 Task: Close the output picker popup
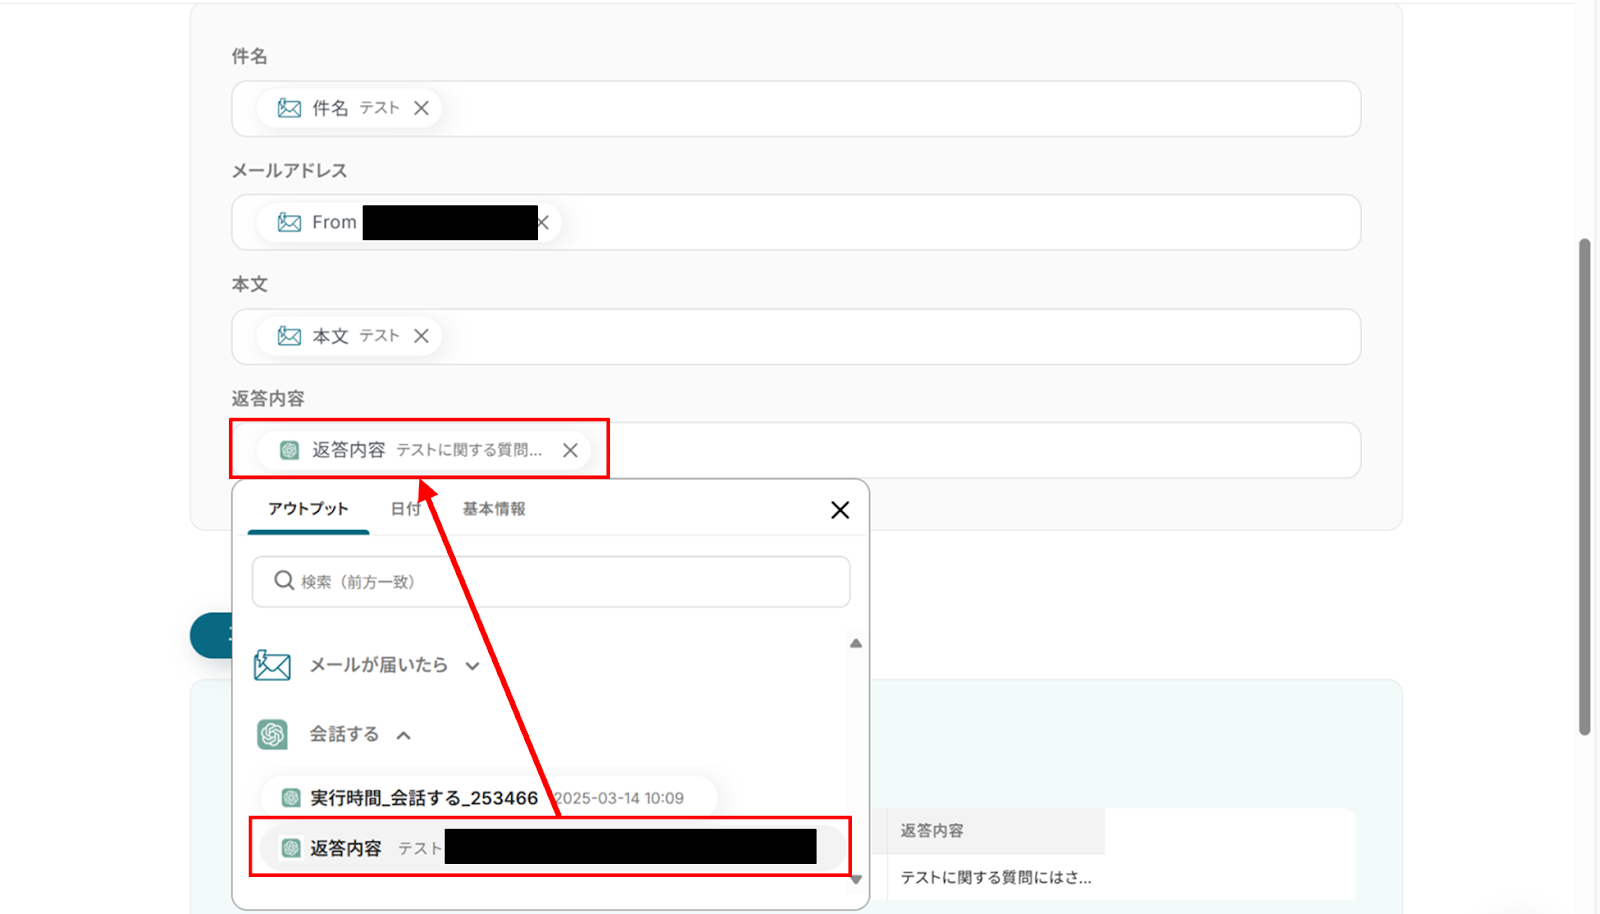840,510
